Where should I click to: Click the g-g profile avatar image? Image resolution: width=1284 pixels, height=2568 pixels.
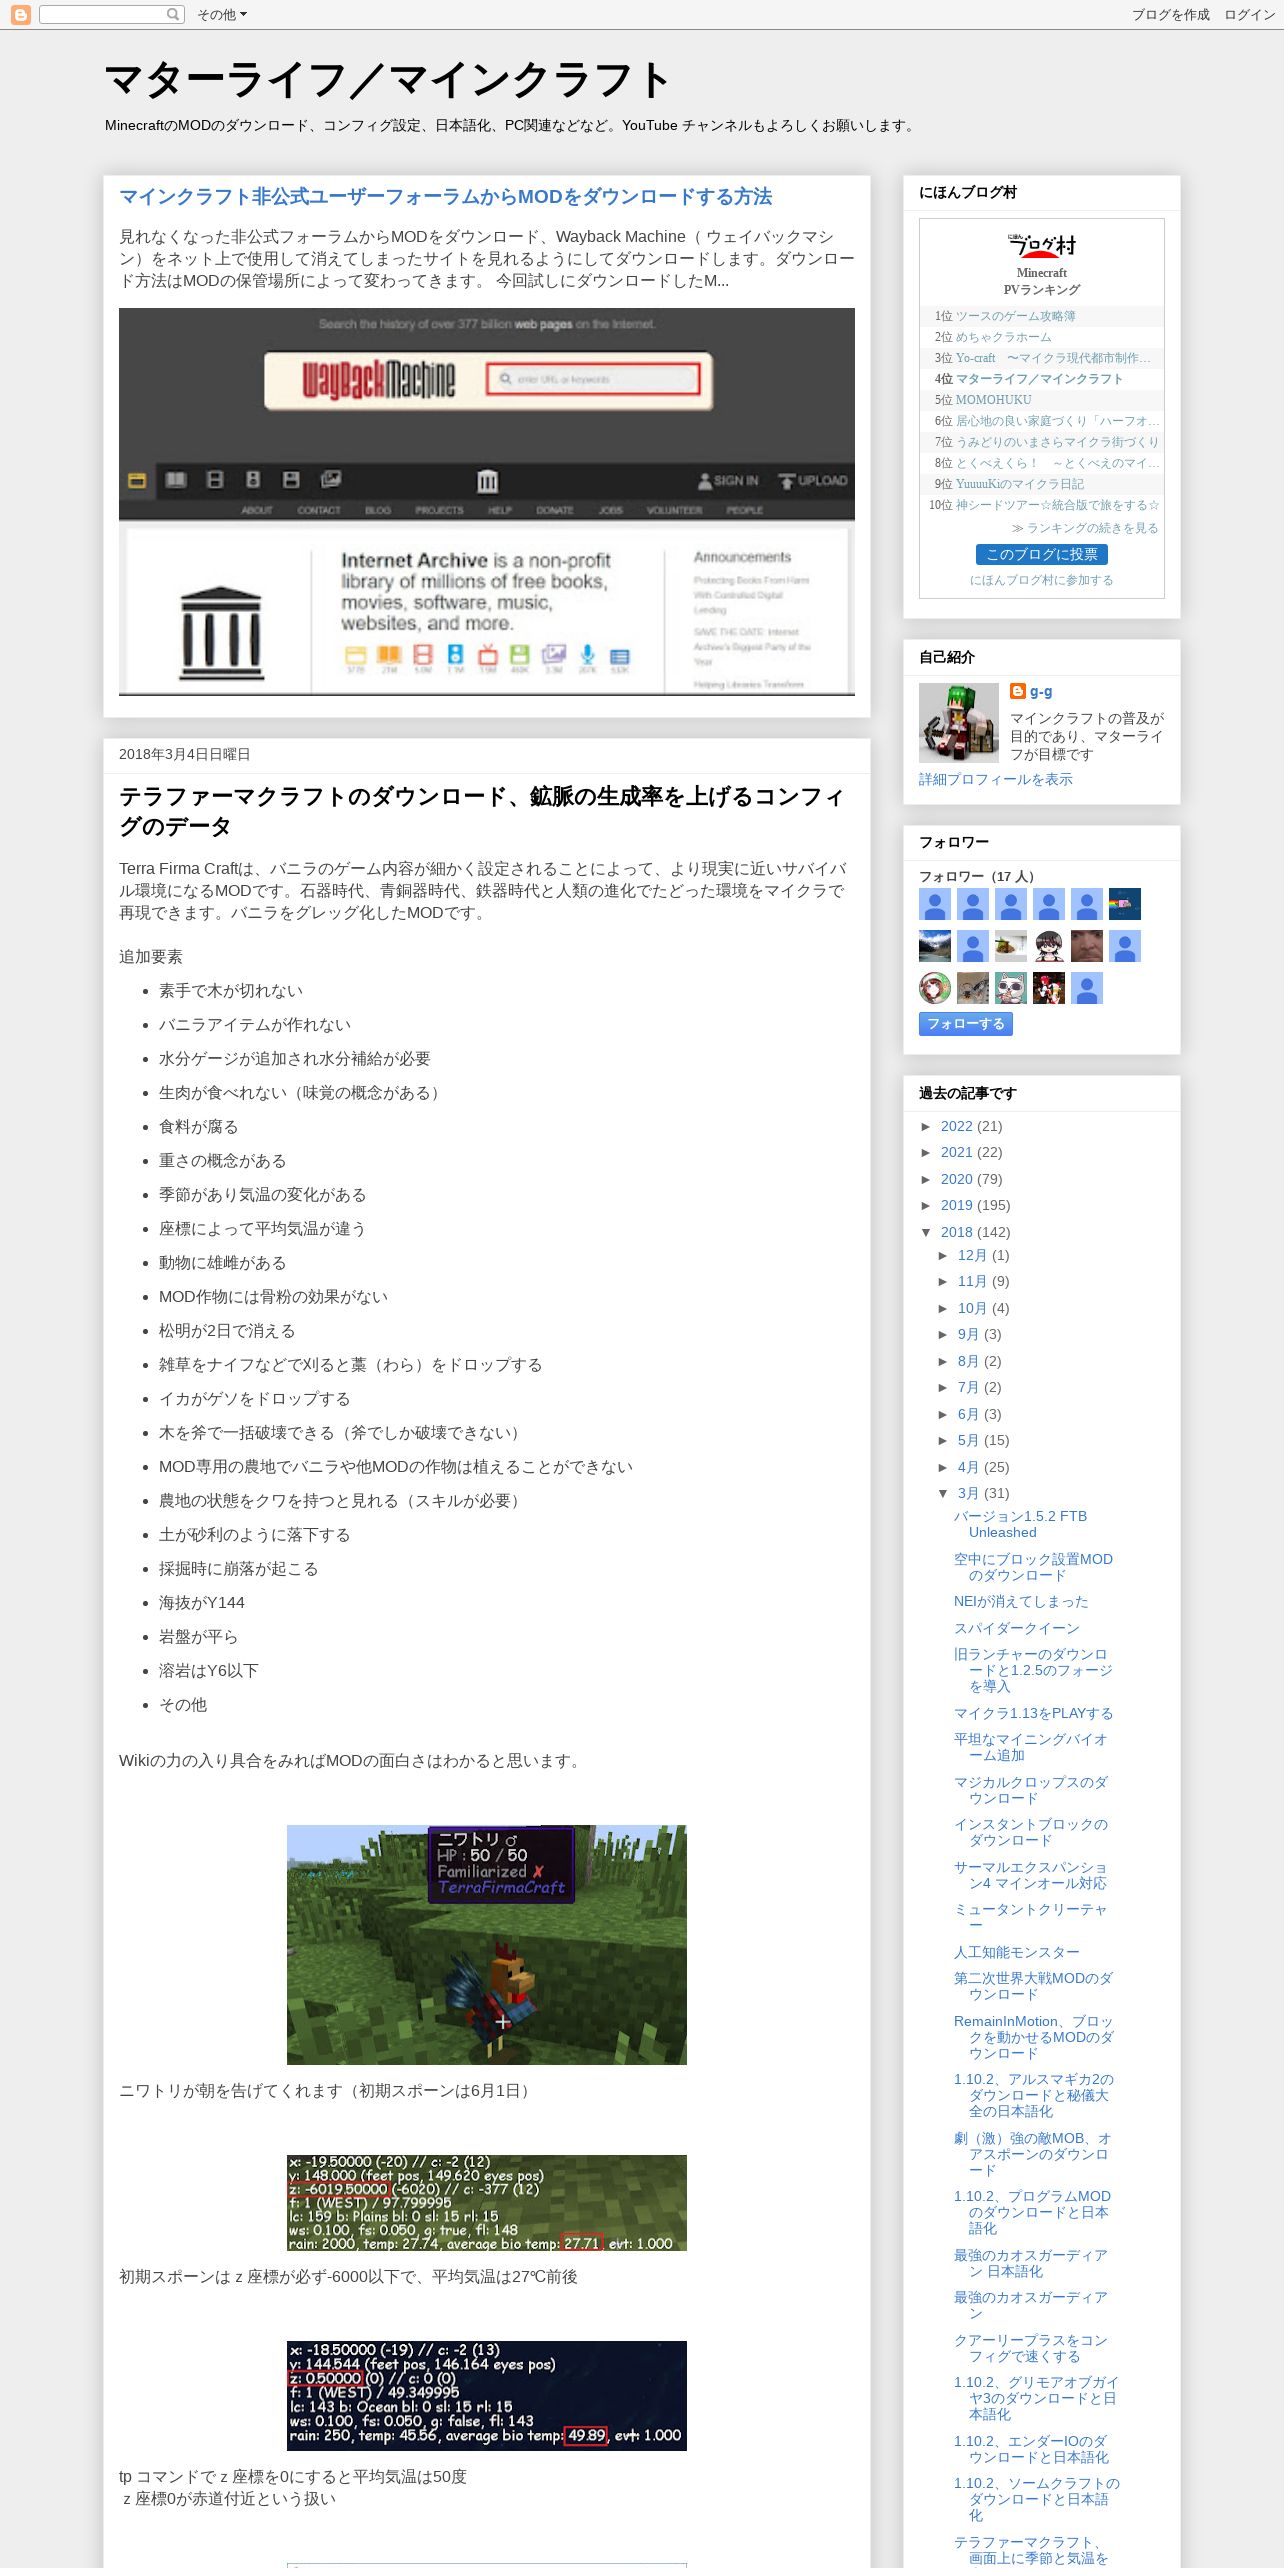958,722
